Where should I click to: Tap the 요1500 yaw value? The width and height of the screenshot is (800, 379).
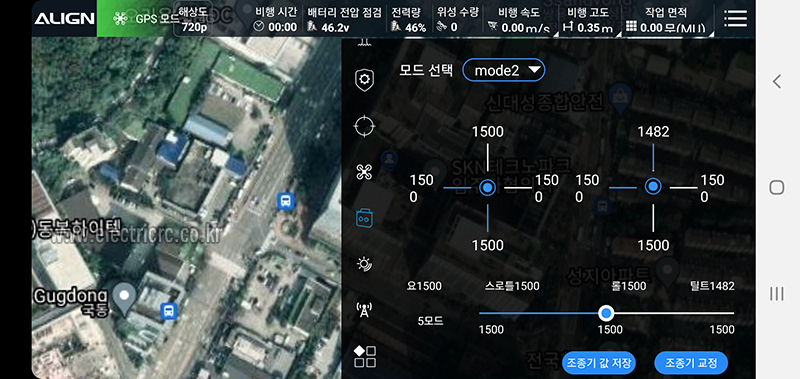coord(424,286)
